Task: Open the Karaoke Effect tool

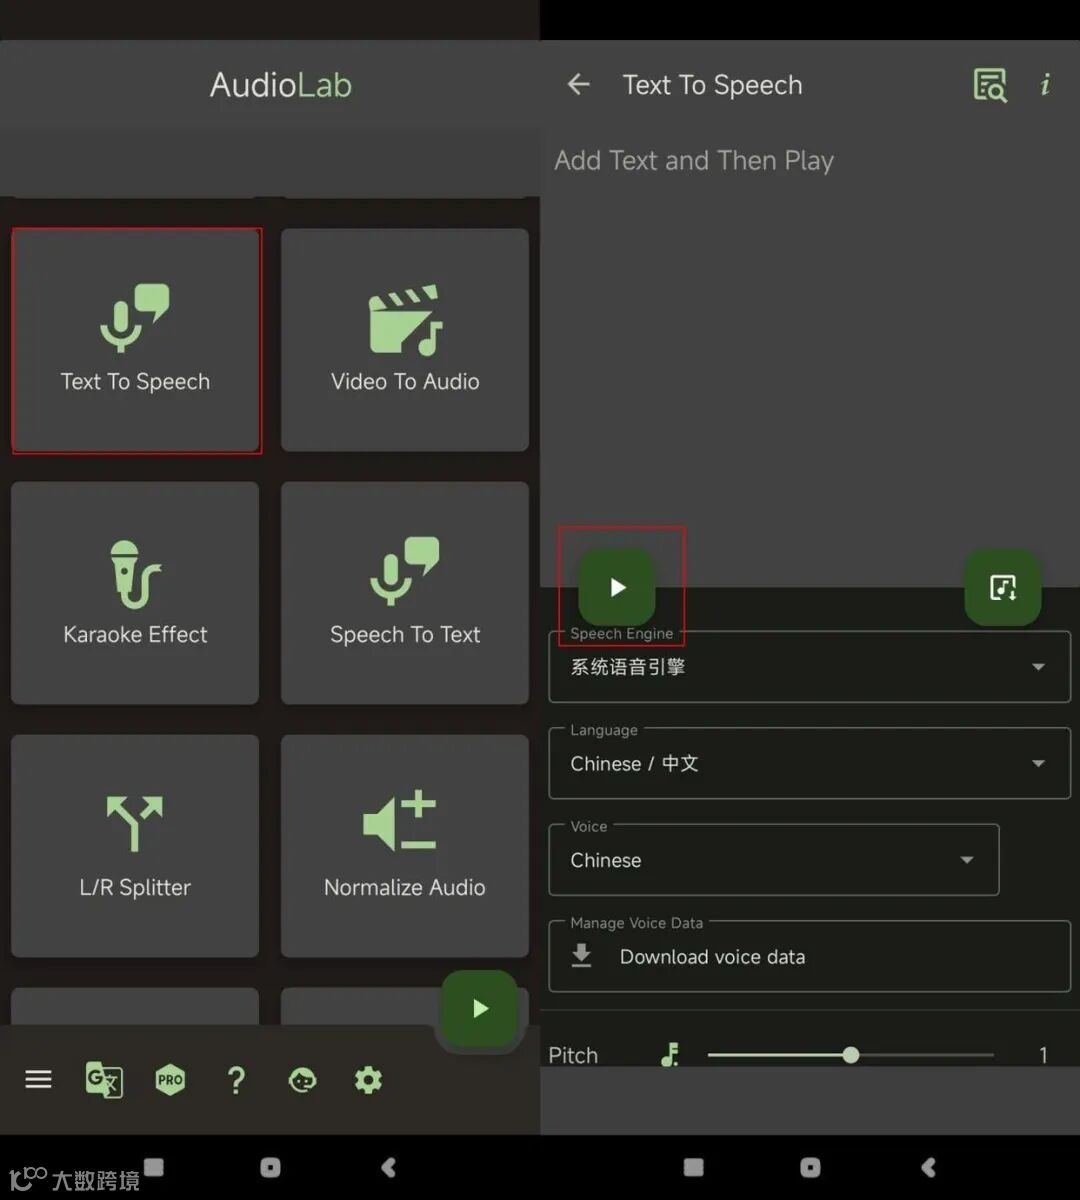Action: [x=135, y=593]
